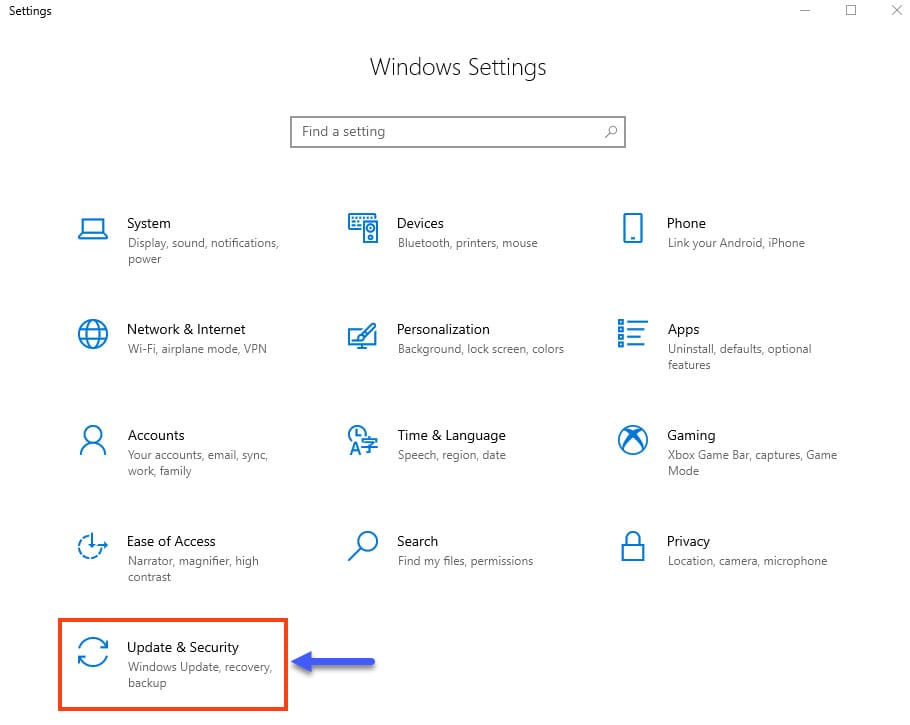Open the Personalization title

pos(443,330)
